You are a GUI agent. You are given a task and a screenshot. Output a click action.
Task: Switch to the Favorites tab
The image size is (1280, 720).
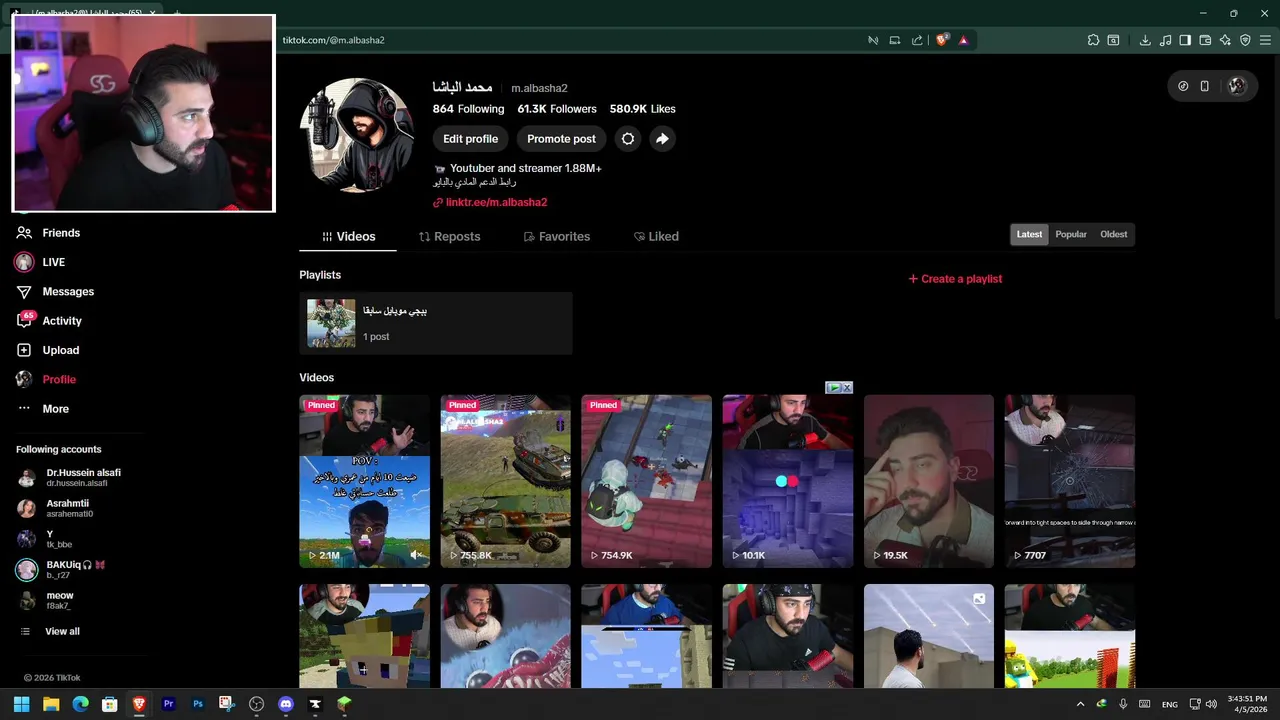(557, 237)
